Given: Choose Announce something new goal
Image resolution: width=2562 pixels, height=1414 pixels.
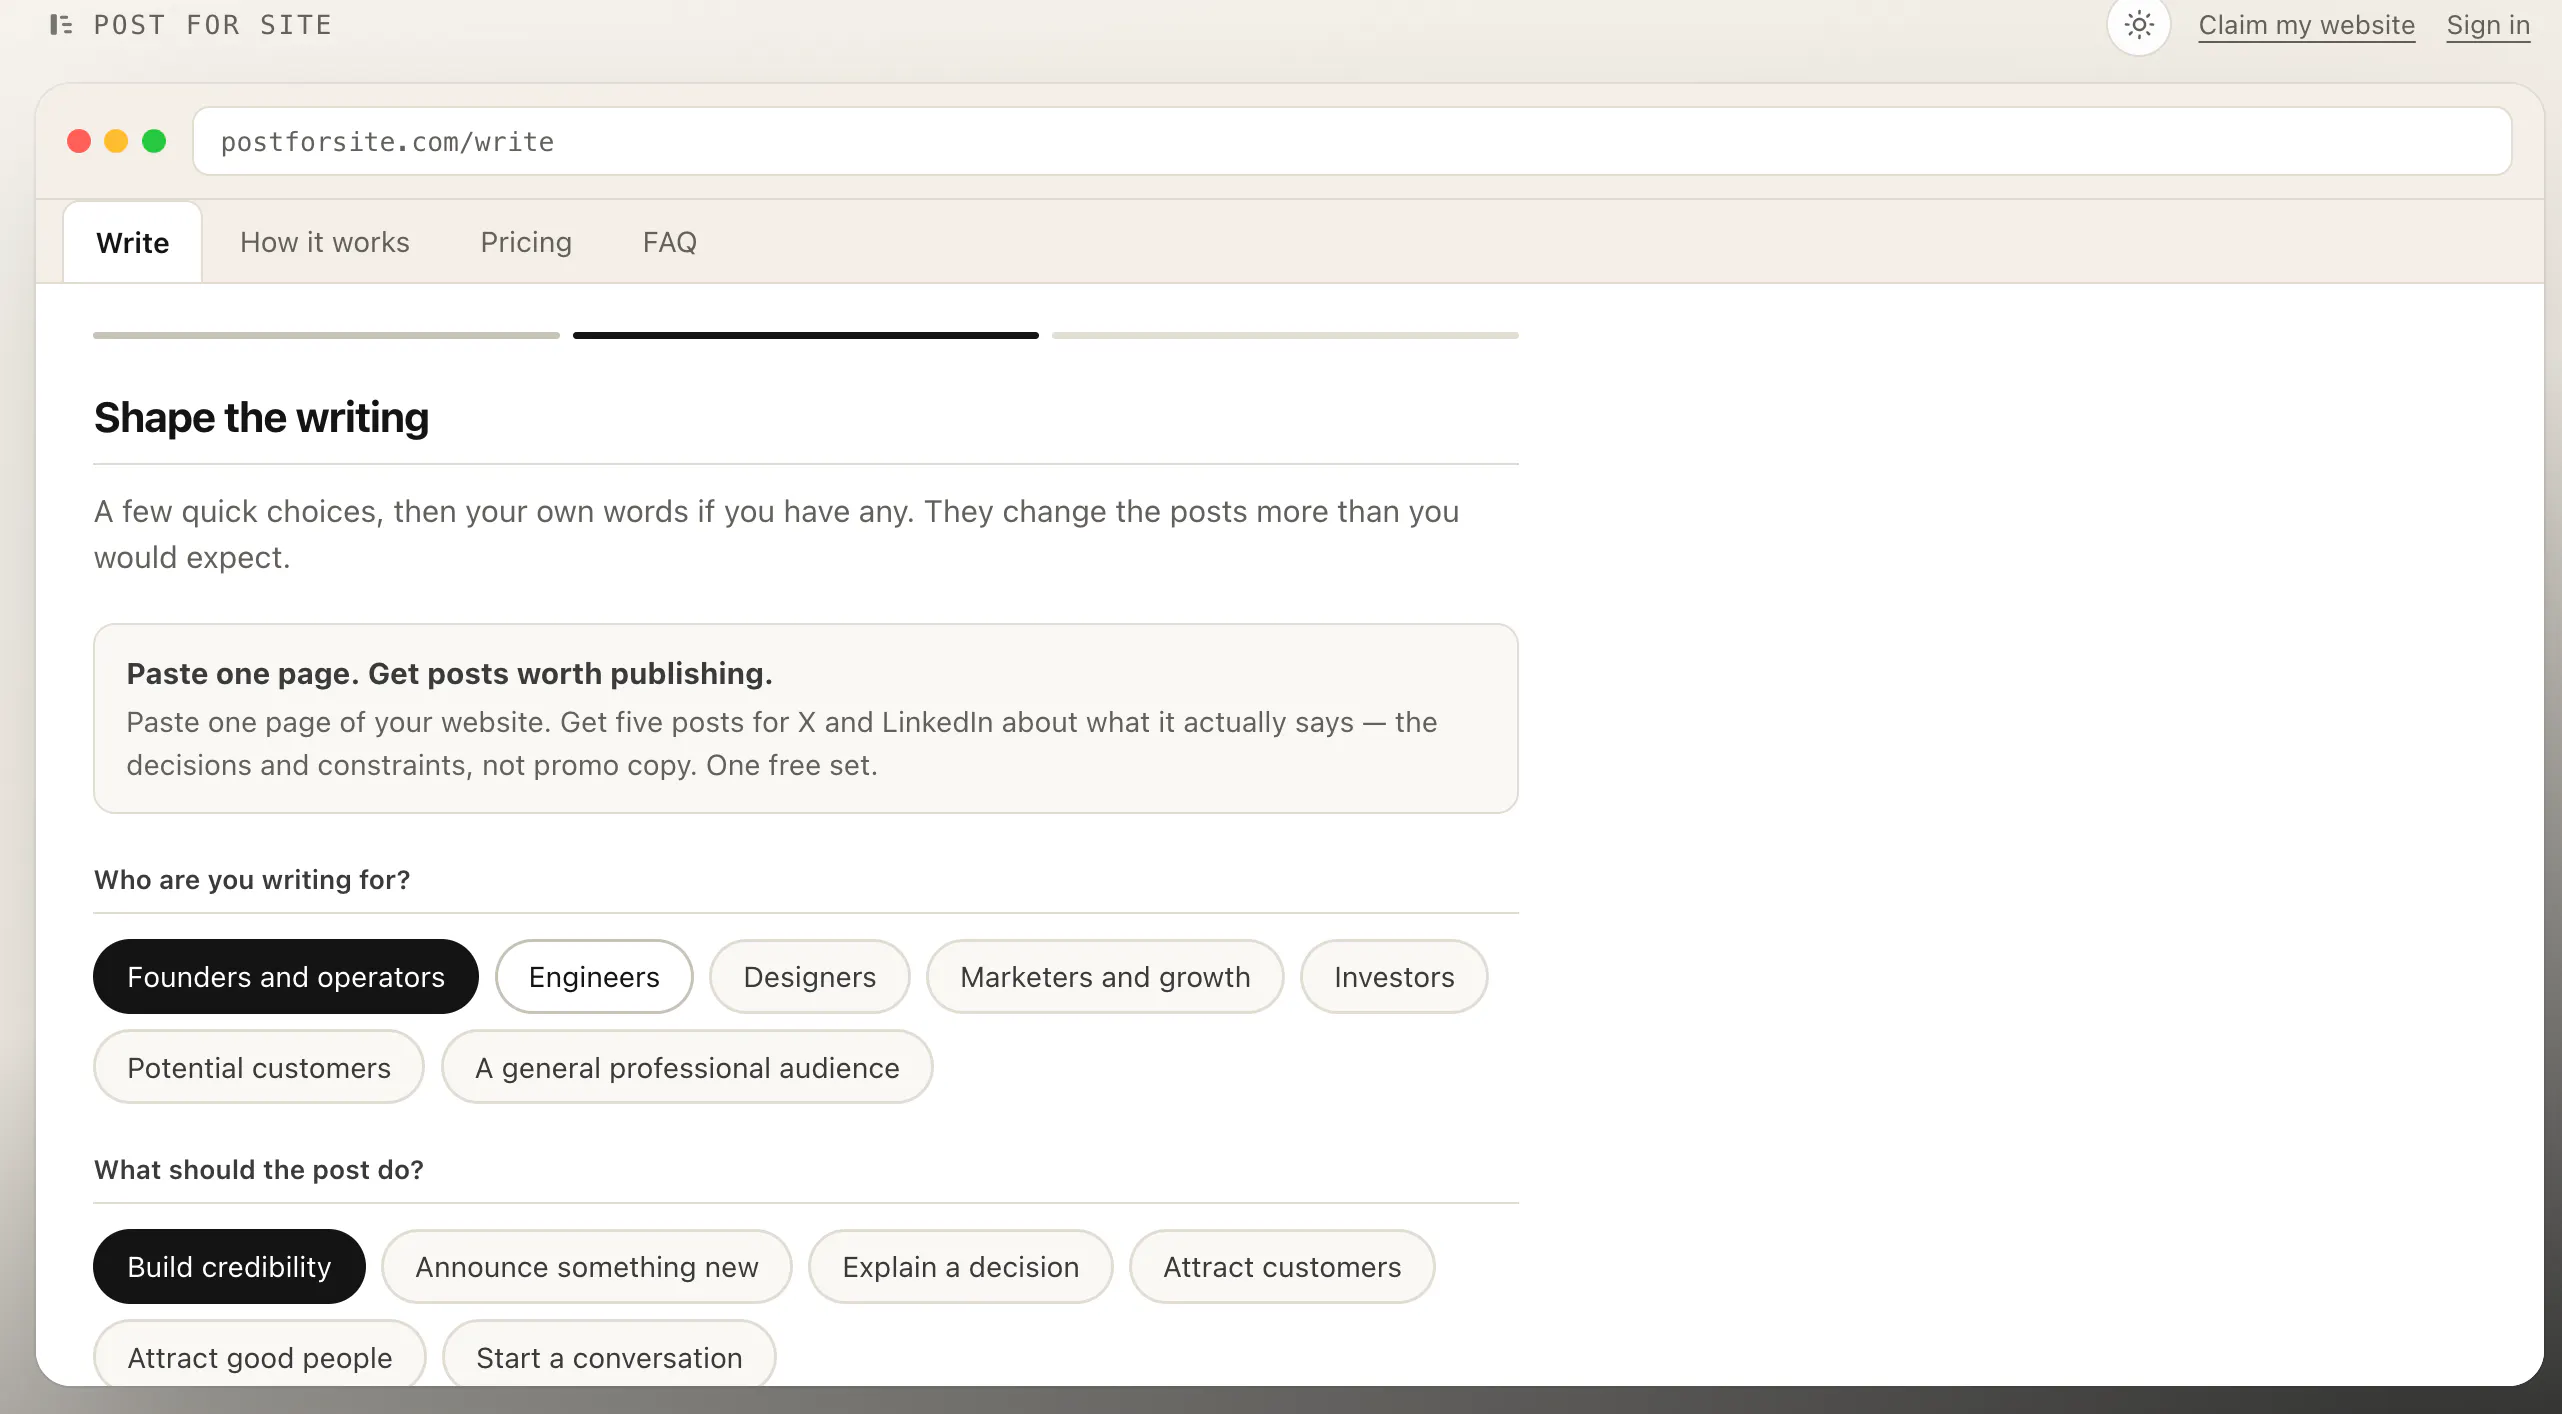Looking at the screenshot, I should click(x=587, y=1266).
